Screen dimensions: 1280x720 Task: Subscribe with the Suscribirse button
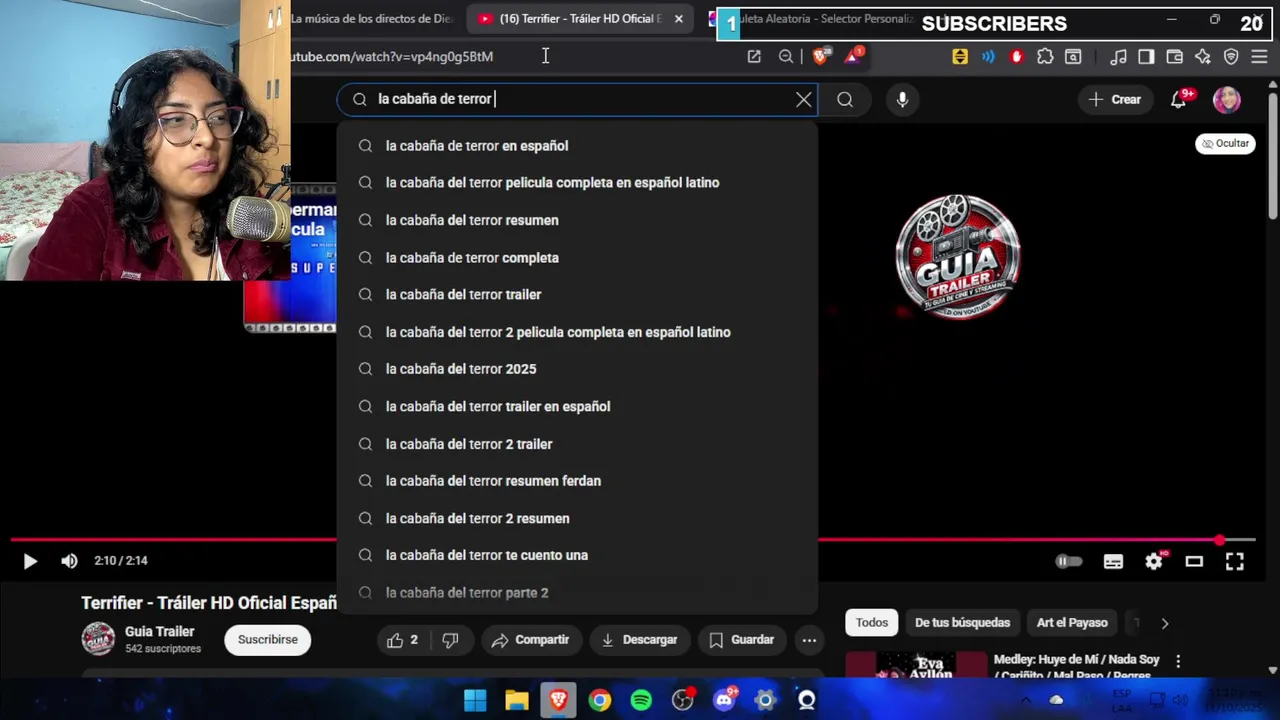point(268,640)
